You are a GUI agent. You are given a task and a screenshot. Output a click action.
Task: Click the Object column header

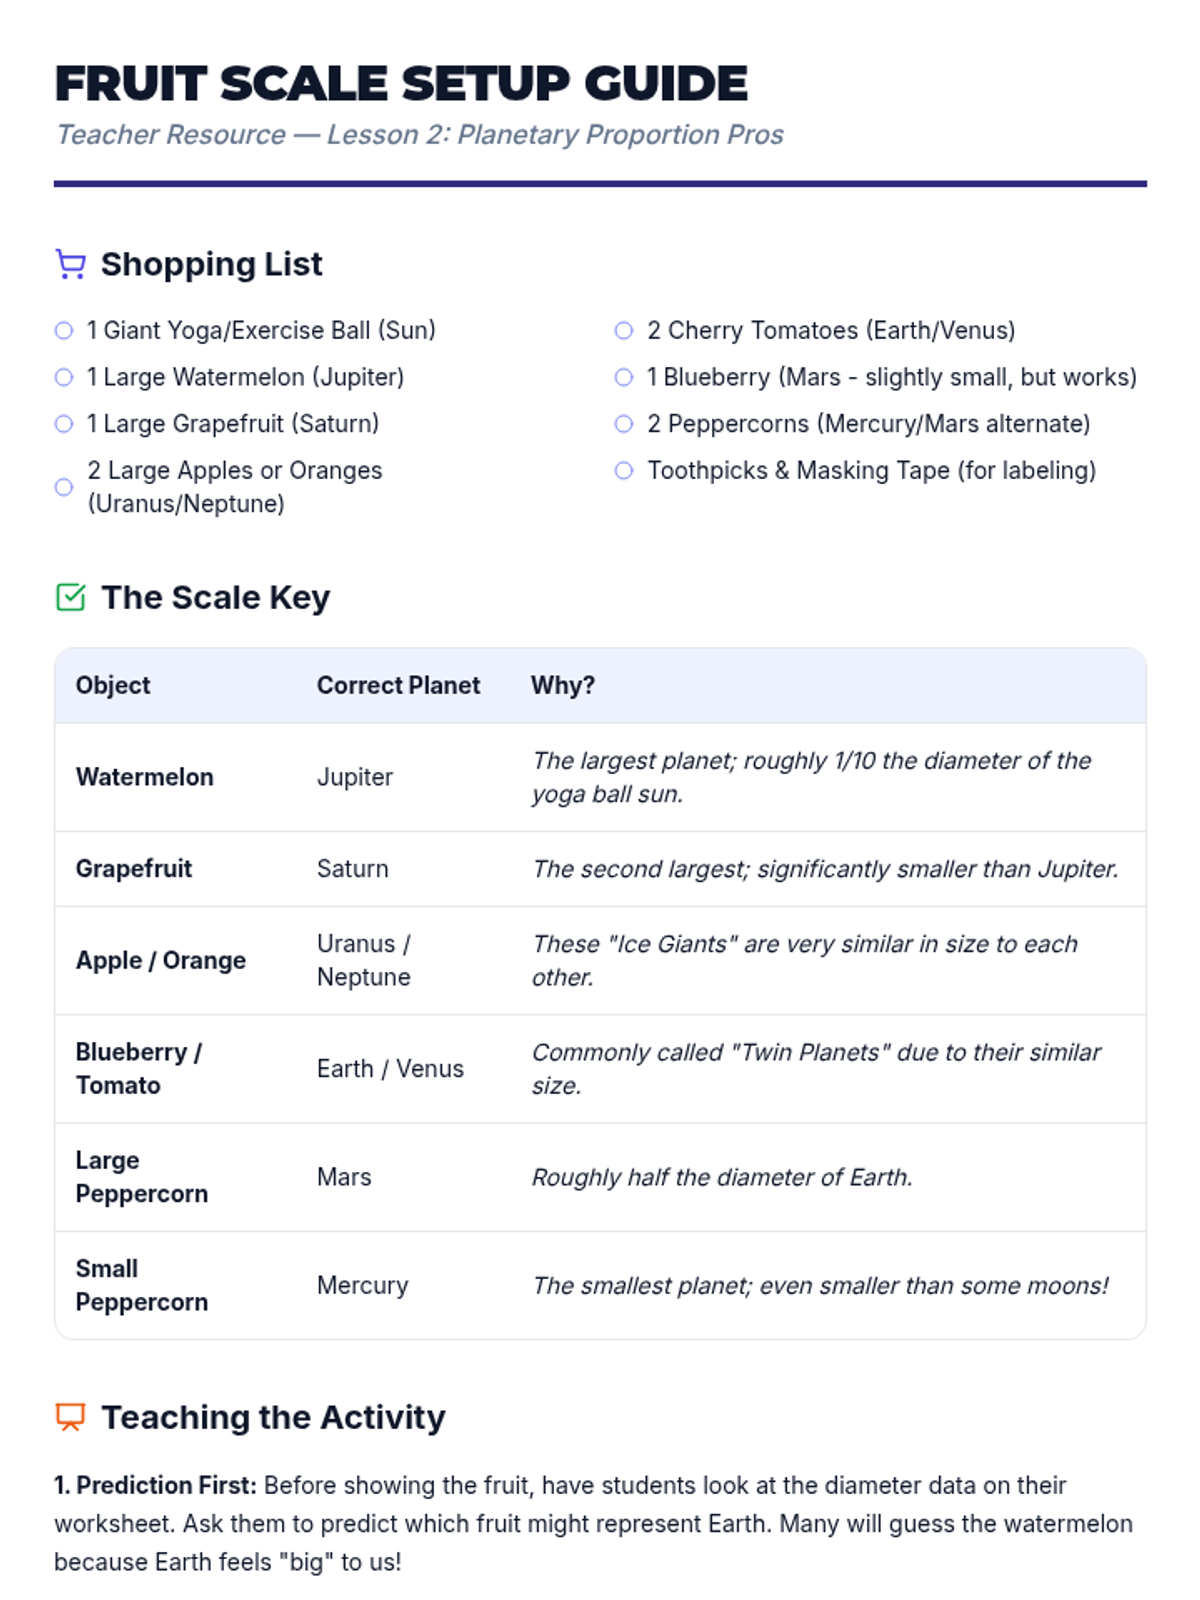(113, 686)
